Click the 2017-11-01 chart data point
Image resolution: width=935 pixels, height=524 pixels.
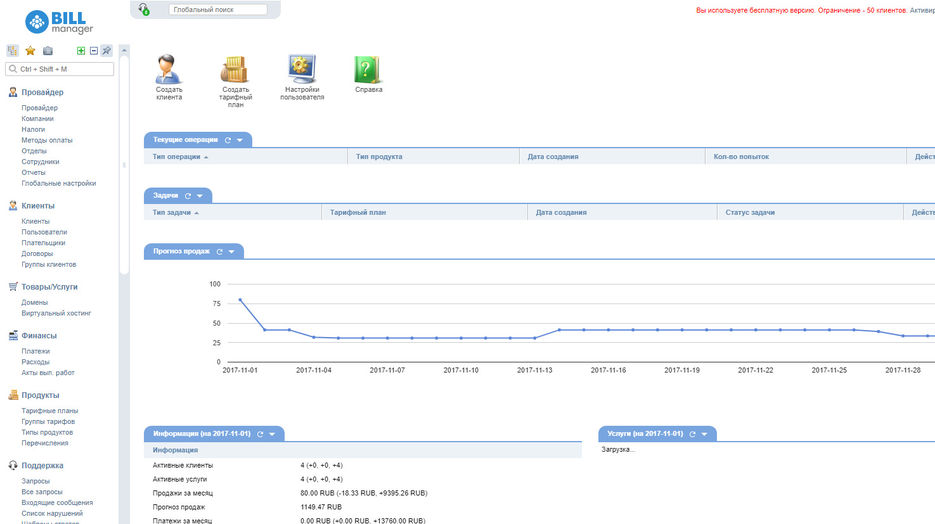coord(240,300)
